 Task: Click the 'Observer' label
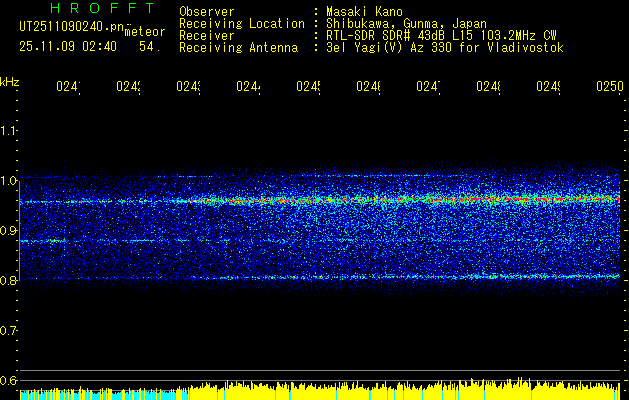coord(207,11)
